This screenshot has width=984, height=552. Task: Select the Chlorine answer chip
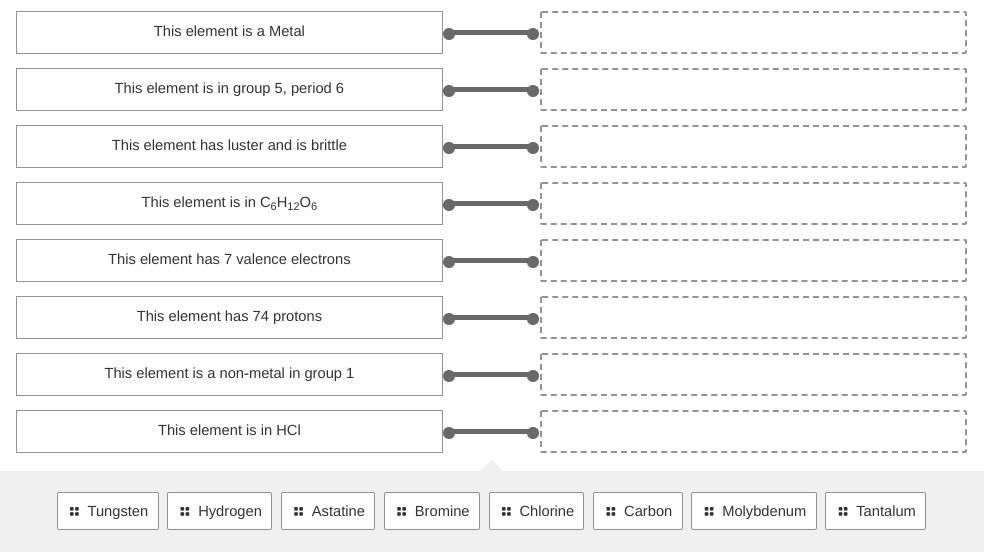536,511
